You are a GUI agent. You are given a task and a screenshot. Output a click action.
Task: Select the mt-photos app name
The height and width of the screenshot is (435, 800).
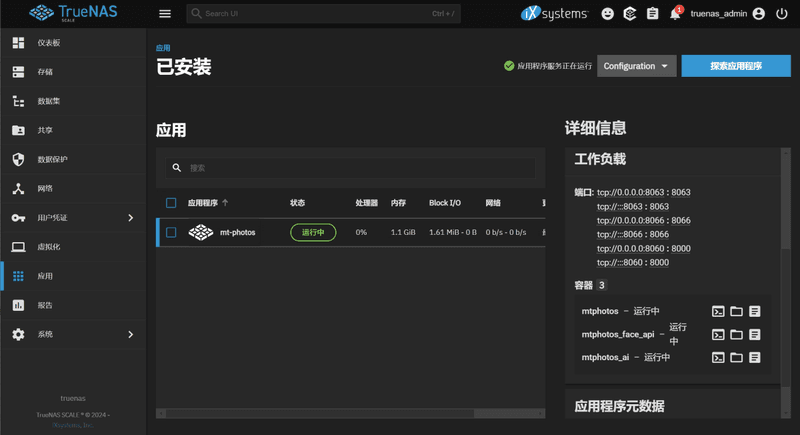pyautogui.click(x=238, y=232)
